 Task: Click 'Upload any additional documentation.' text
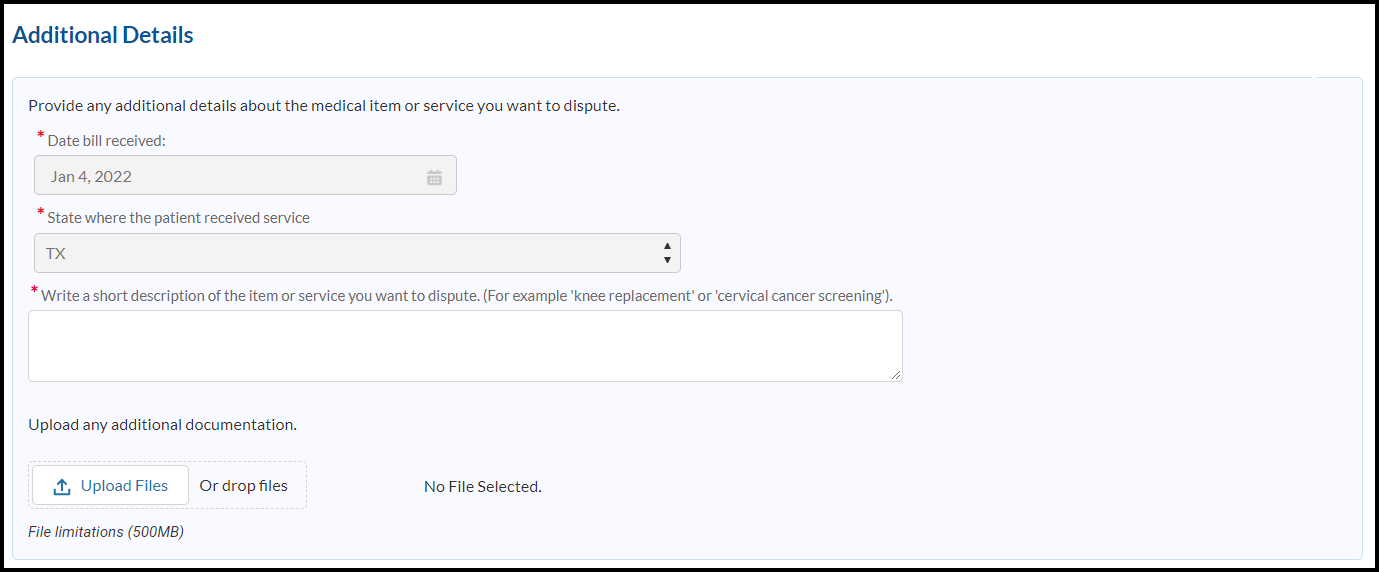coord(162,424)
